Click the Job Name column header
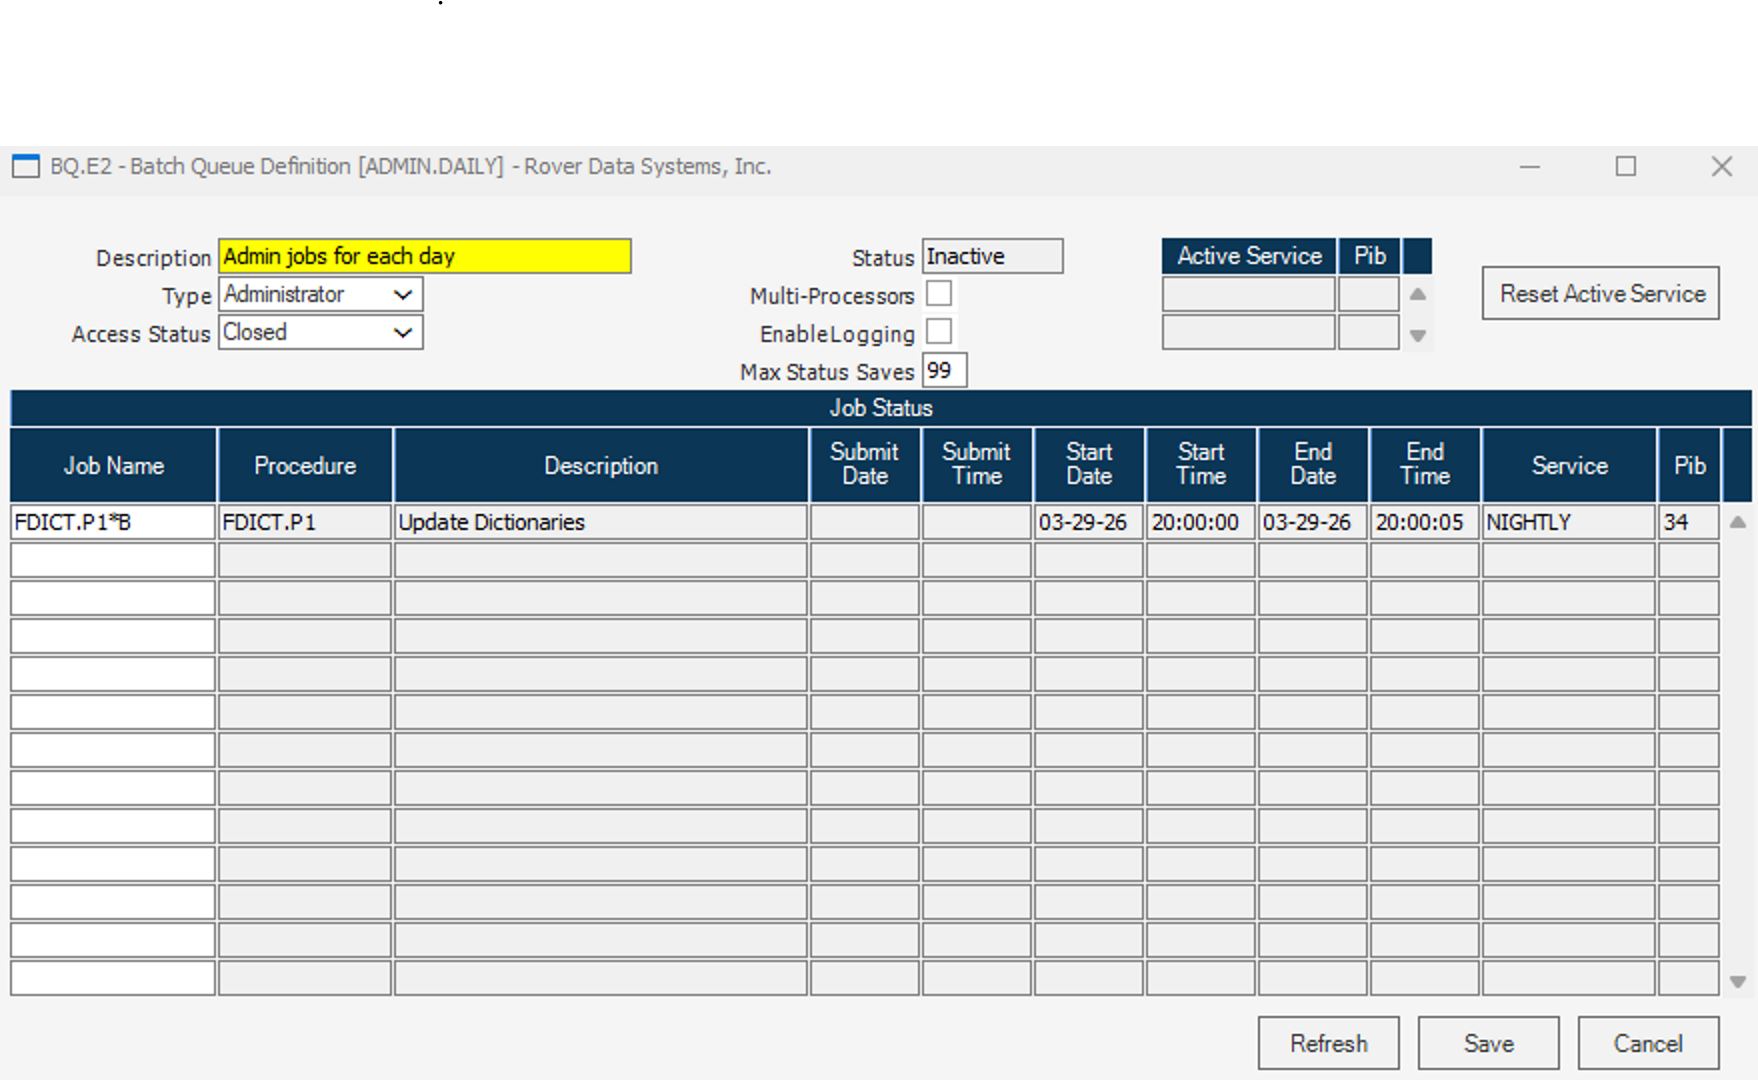The image size is (1758, 1083). click(x=113, y=466)
